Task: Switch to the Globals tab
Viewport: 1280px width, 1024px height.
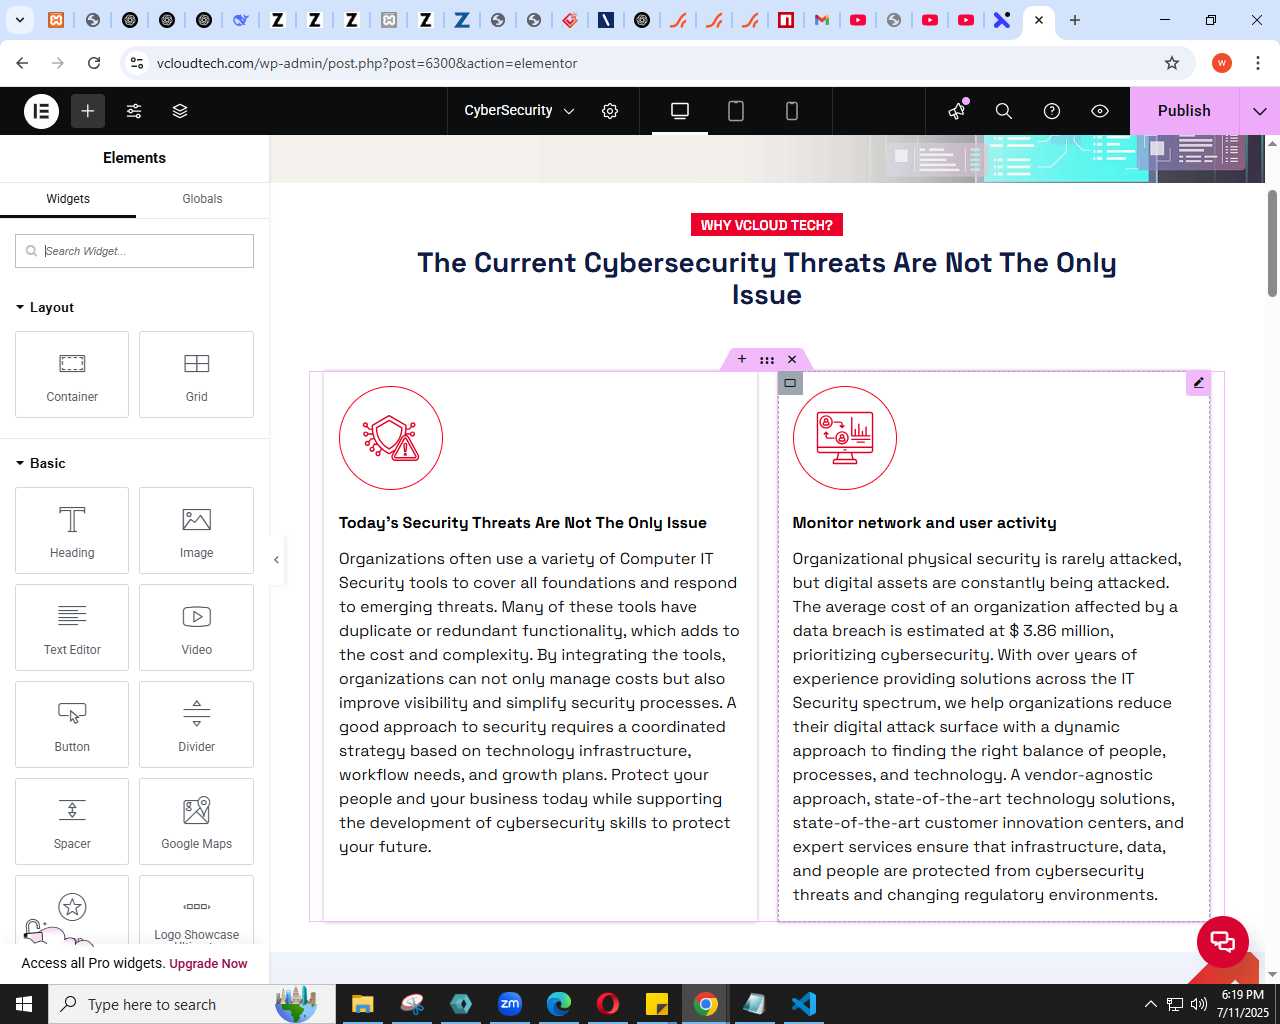Action: click(202, 199)
